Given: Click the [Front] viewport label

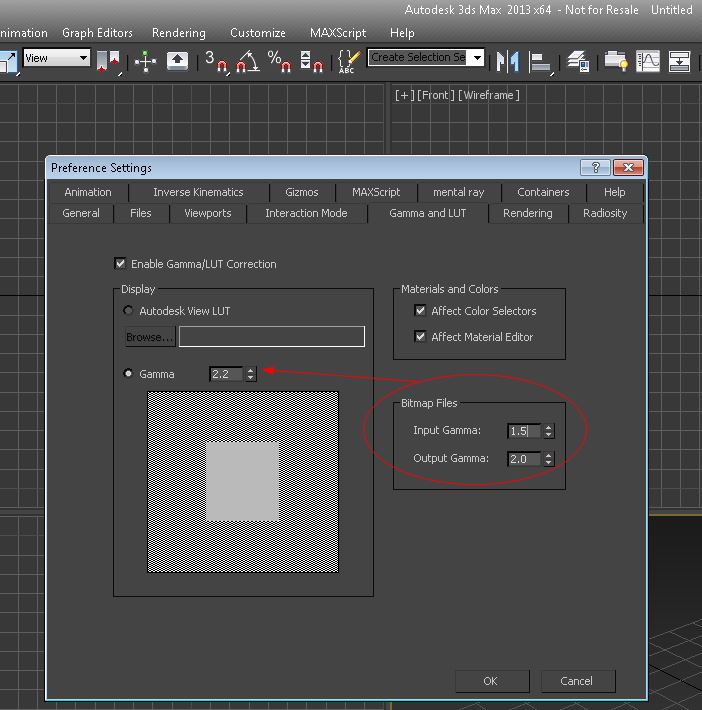Looking at the screenshot, I should tap(436, 95).
